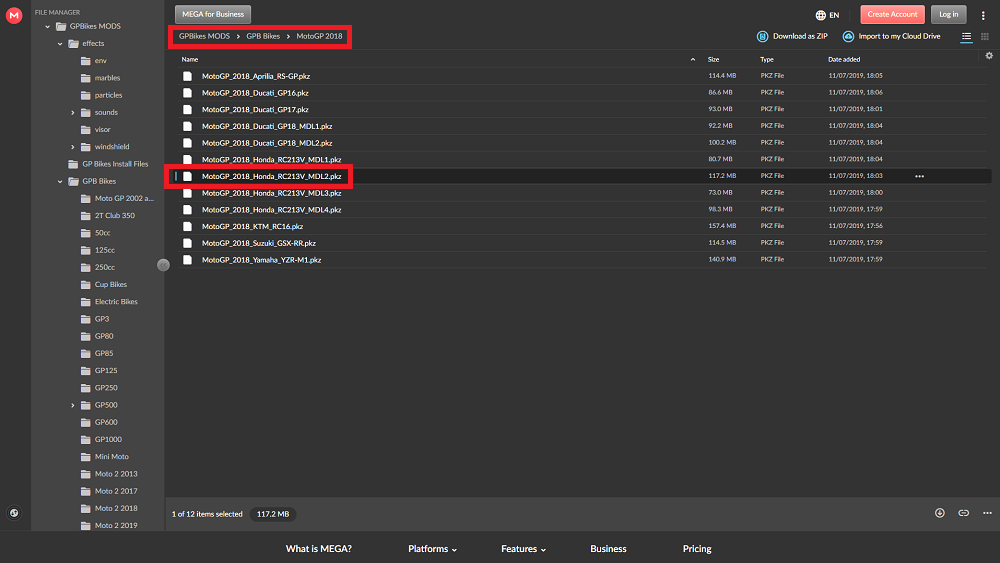Click MotoGP 2018 breadcrumb

(319, 36)
